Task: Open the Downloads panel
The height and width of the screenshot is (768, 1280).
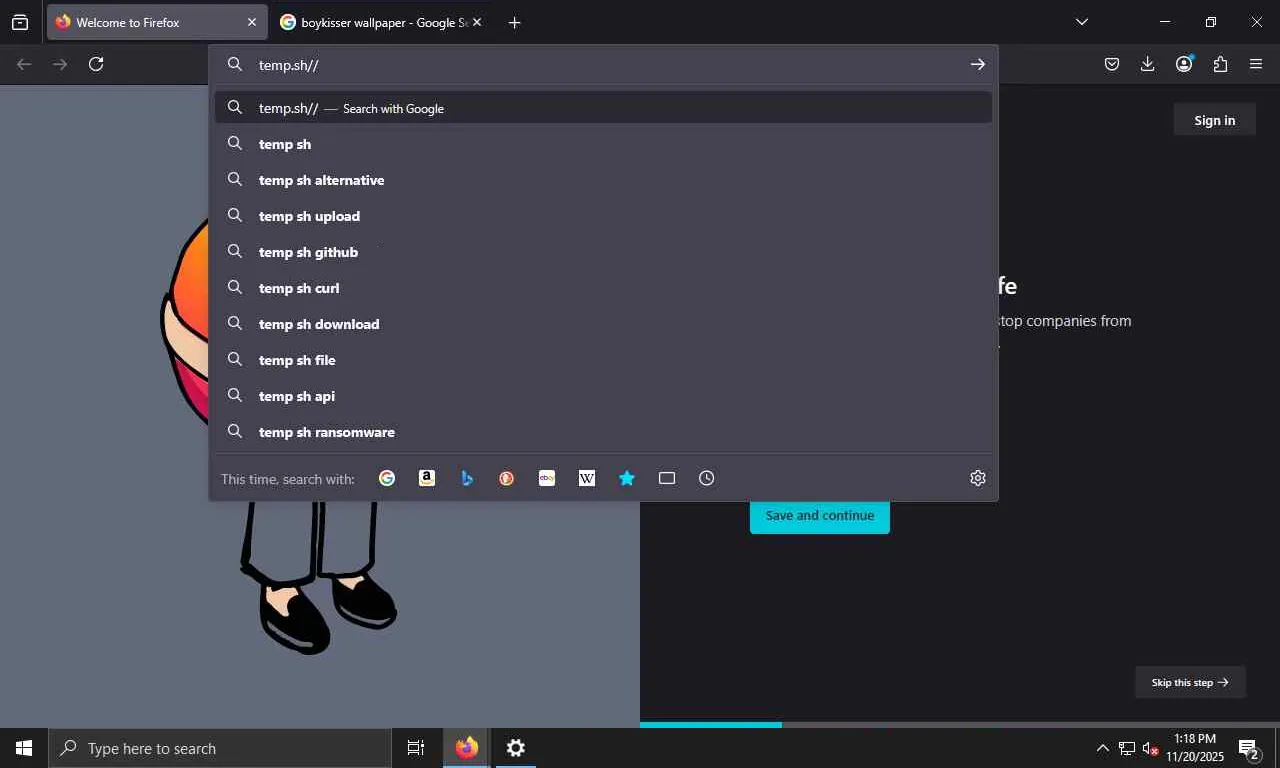Action: click(x=1147, y=64)
